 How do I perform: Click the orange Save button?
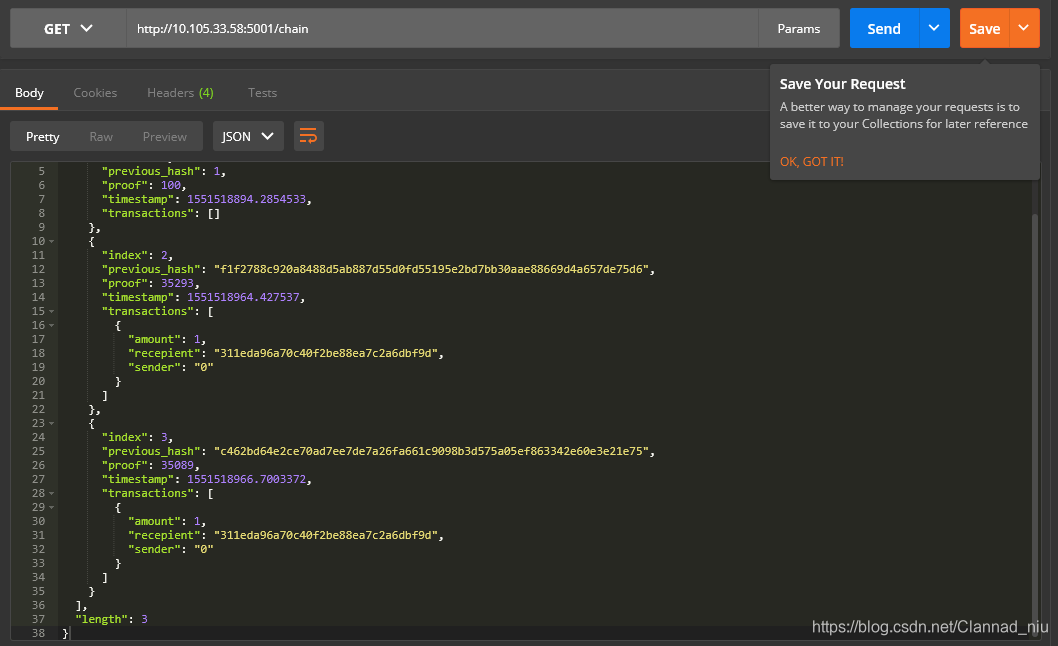[984, 28]
